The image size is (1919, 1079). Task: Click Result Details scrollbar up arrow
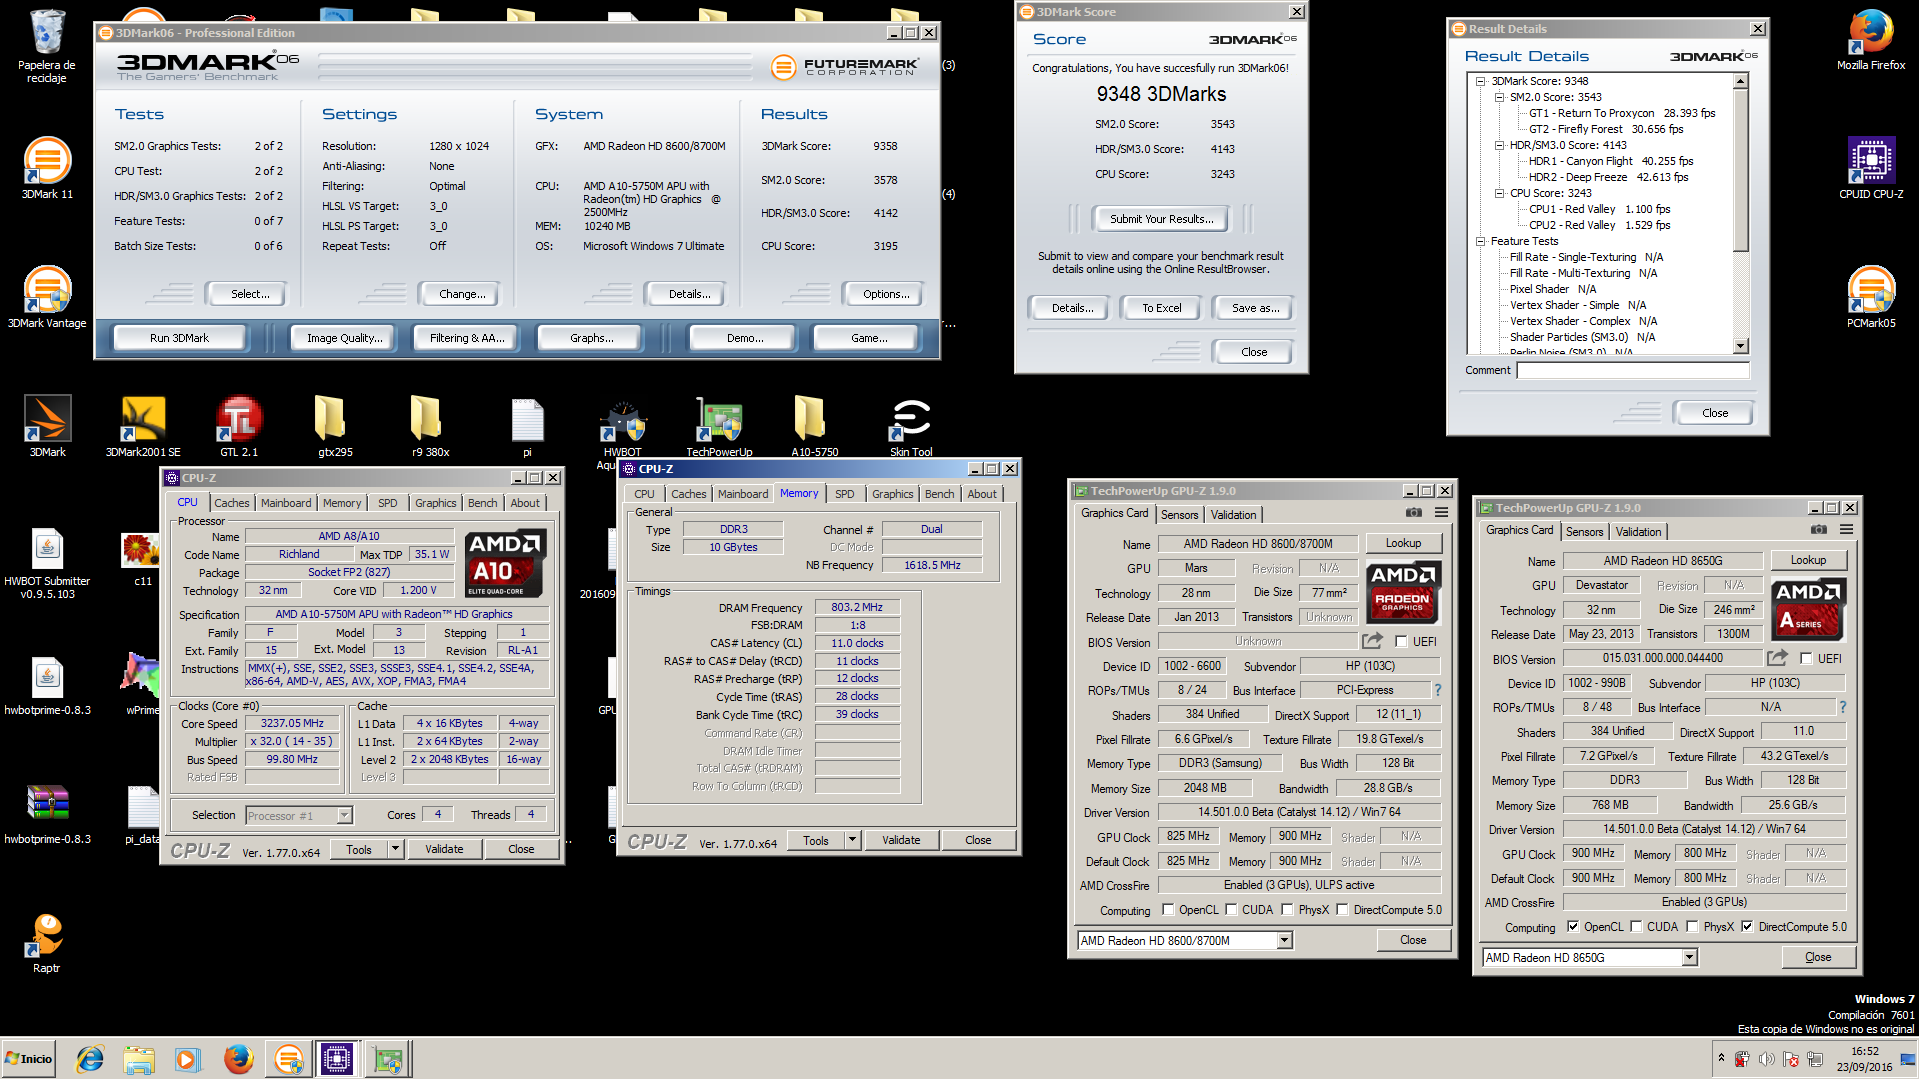(x=1741, y=81)
